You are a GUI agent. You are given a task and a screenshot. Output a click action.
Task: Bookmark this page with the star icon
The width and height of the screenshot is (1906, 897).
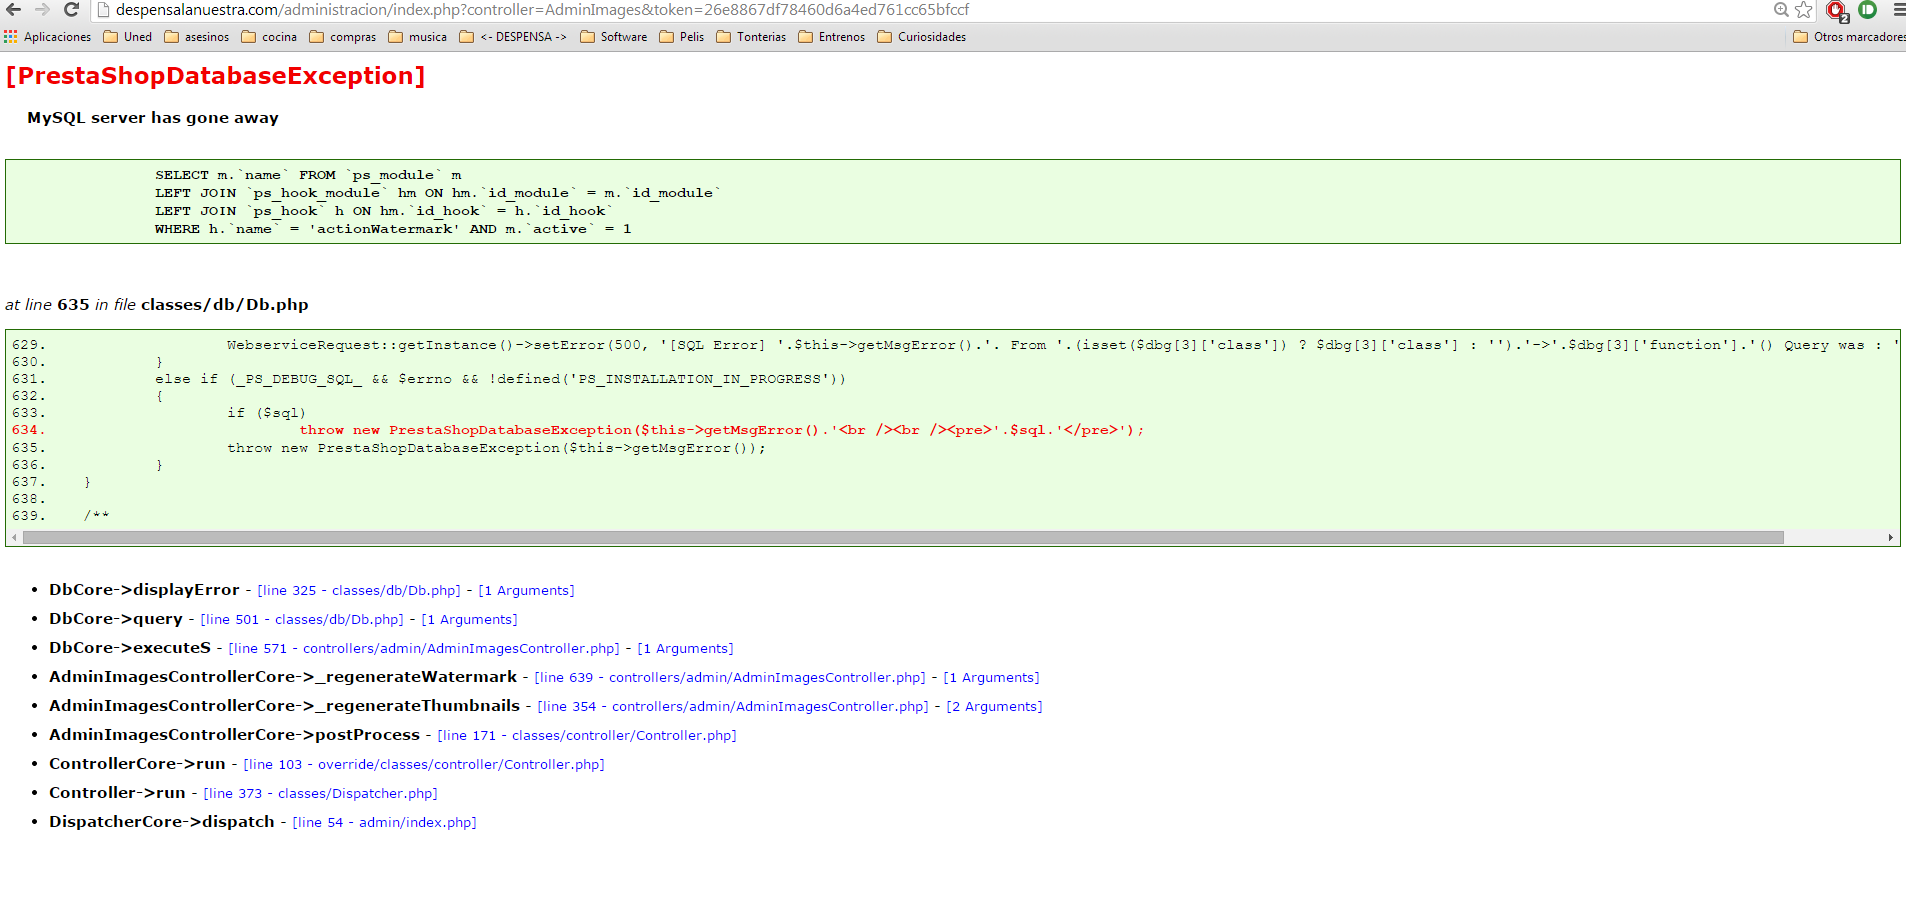pos(1804,10)
